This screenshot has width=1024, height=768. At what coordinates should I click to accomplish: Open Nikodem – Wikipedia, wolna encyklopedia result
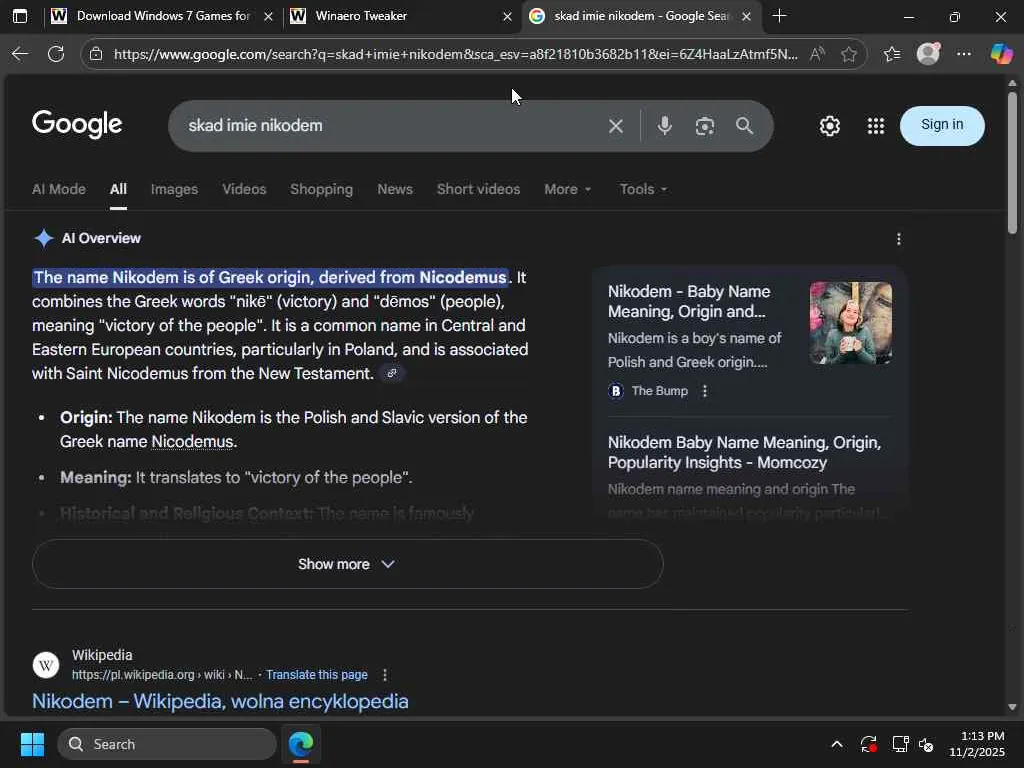pyautogui.click(x=220, y=701)
